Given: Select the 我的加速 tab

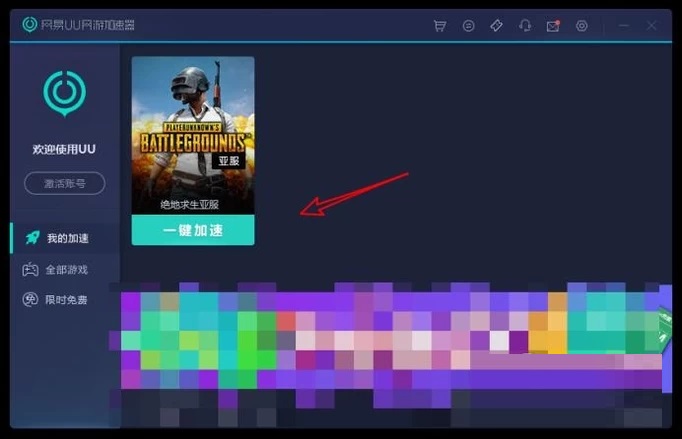Looking at the screenshot, I should coord(65,238).
